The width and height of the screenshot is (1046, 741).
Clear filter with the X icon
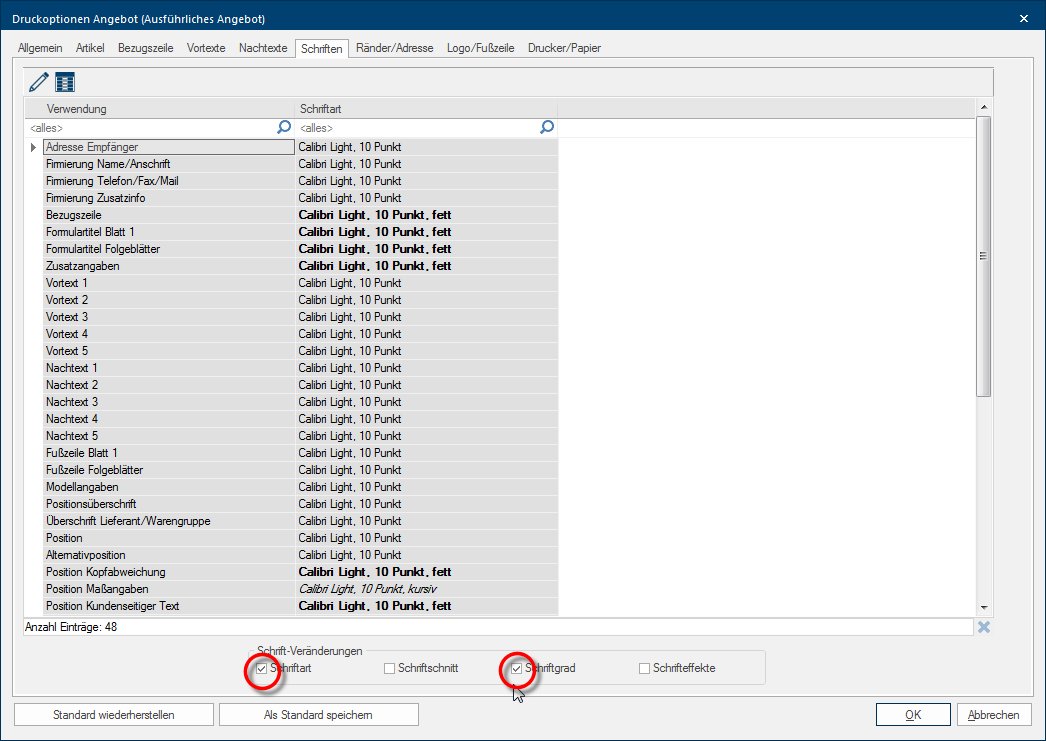[984, 627]
